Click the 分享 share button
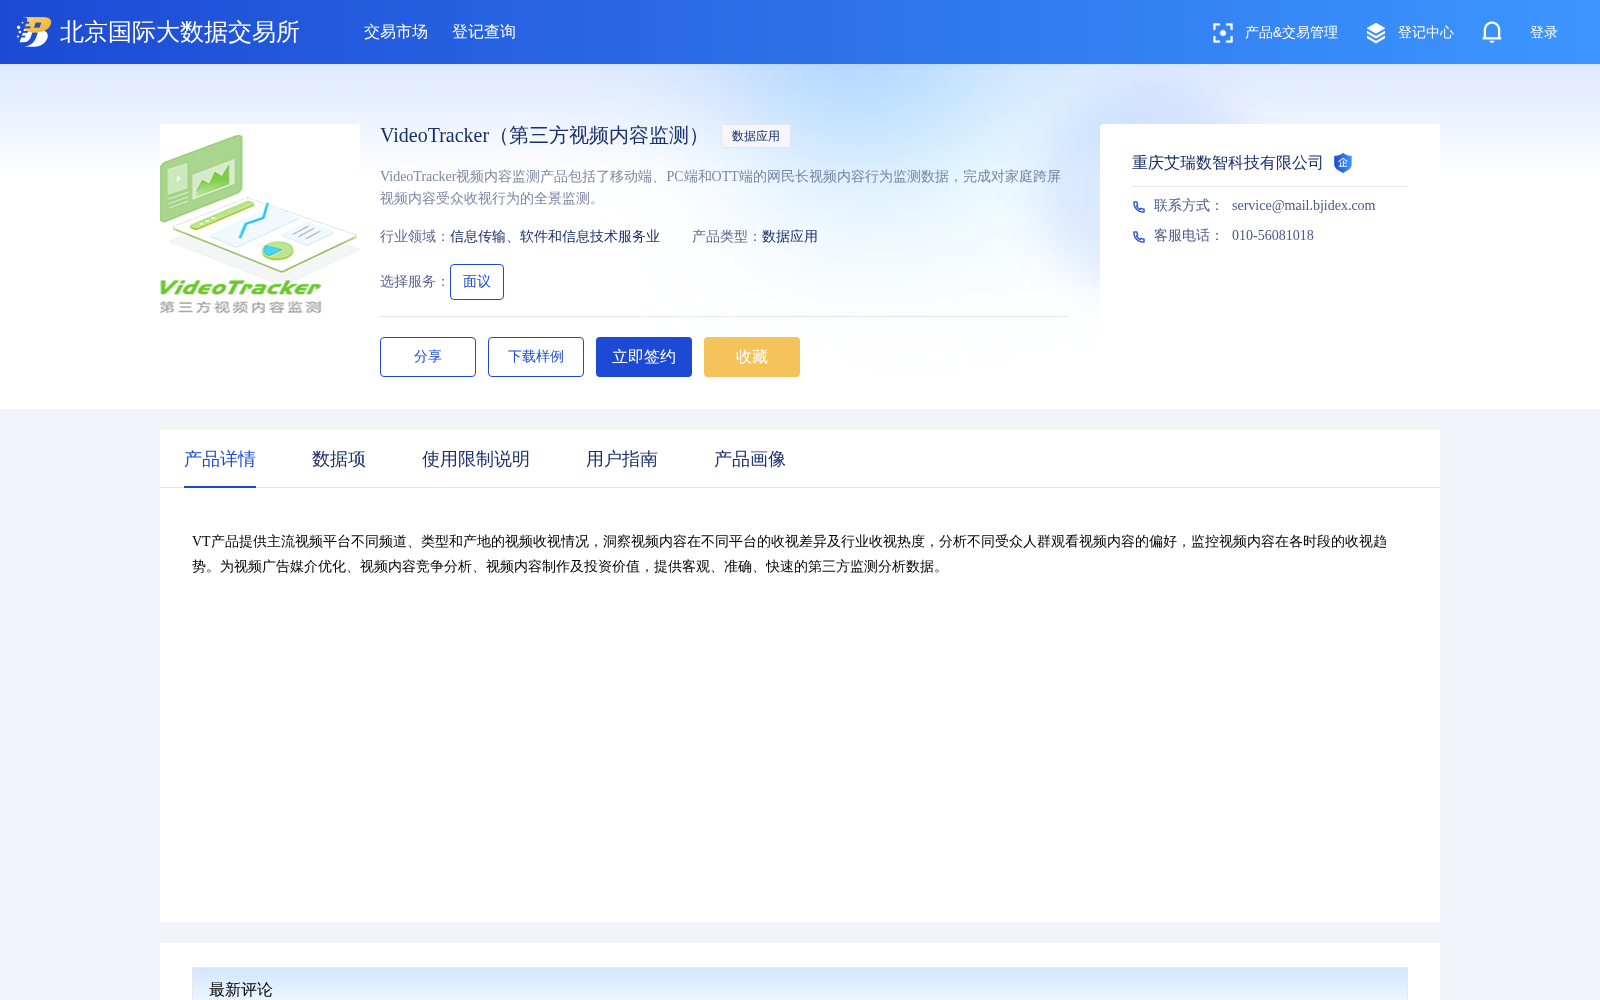Viewport: 1600px width, 1000px height. point(428,357)
